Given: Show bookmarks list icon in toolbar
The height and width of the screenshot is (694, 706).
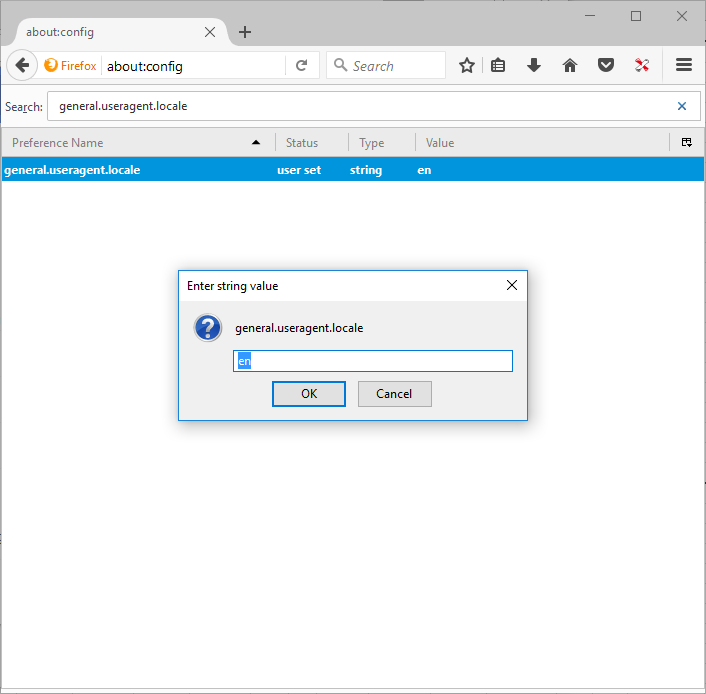Looking at the screenshot, I should 498,66.
